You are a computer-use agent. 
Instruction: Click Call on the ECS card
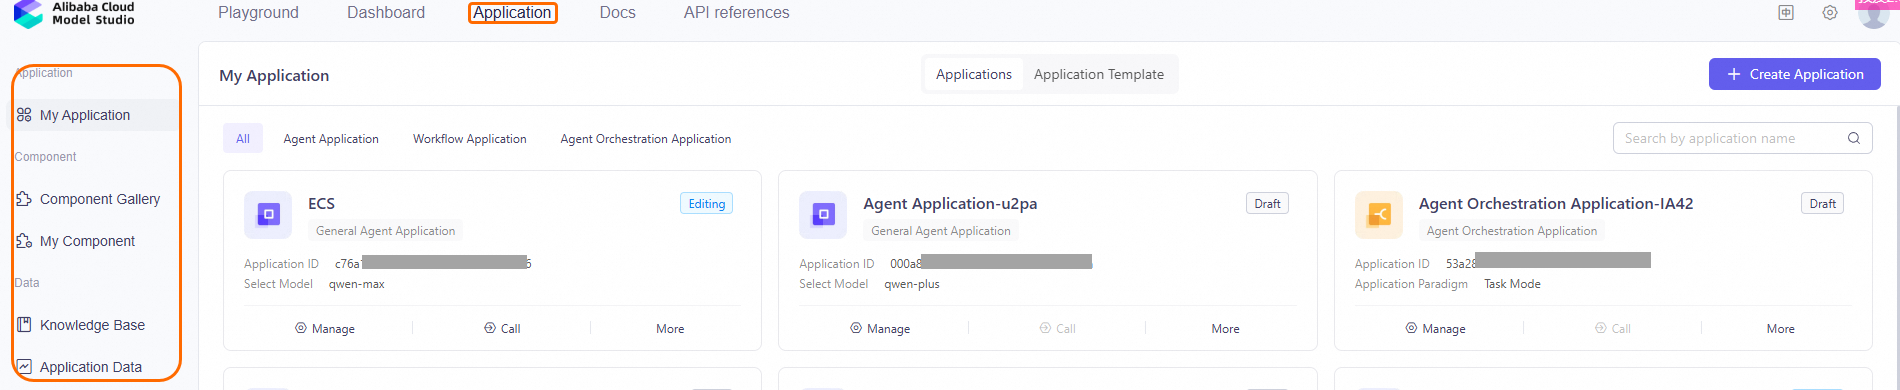click(x=502, y=328)
